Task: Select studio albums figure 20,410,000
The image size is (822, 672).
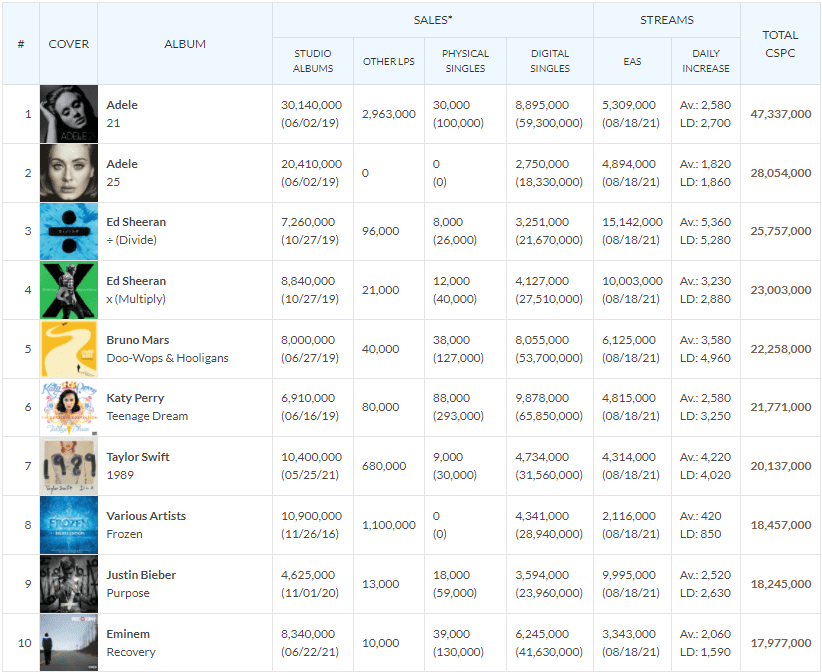Action: [x=311, y=164]
